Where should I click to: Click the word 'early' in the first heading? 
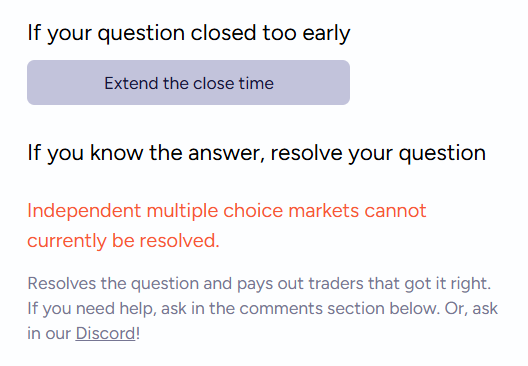click(x=326, y=34)
